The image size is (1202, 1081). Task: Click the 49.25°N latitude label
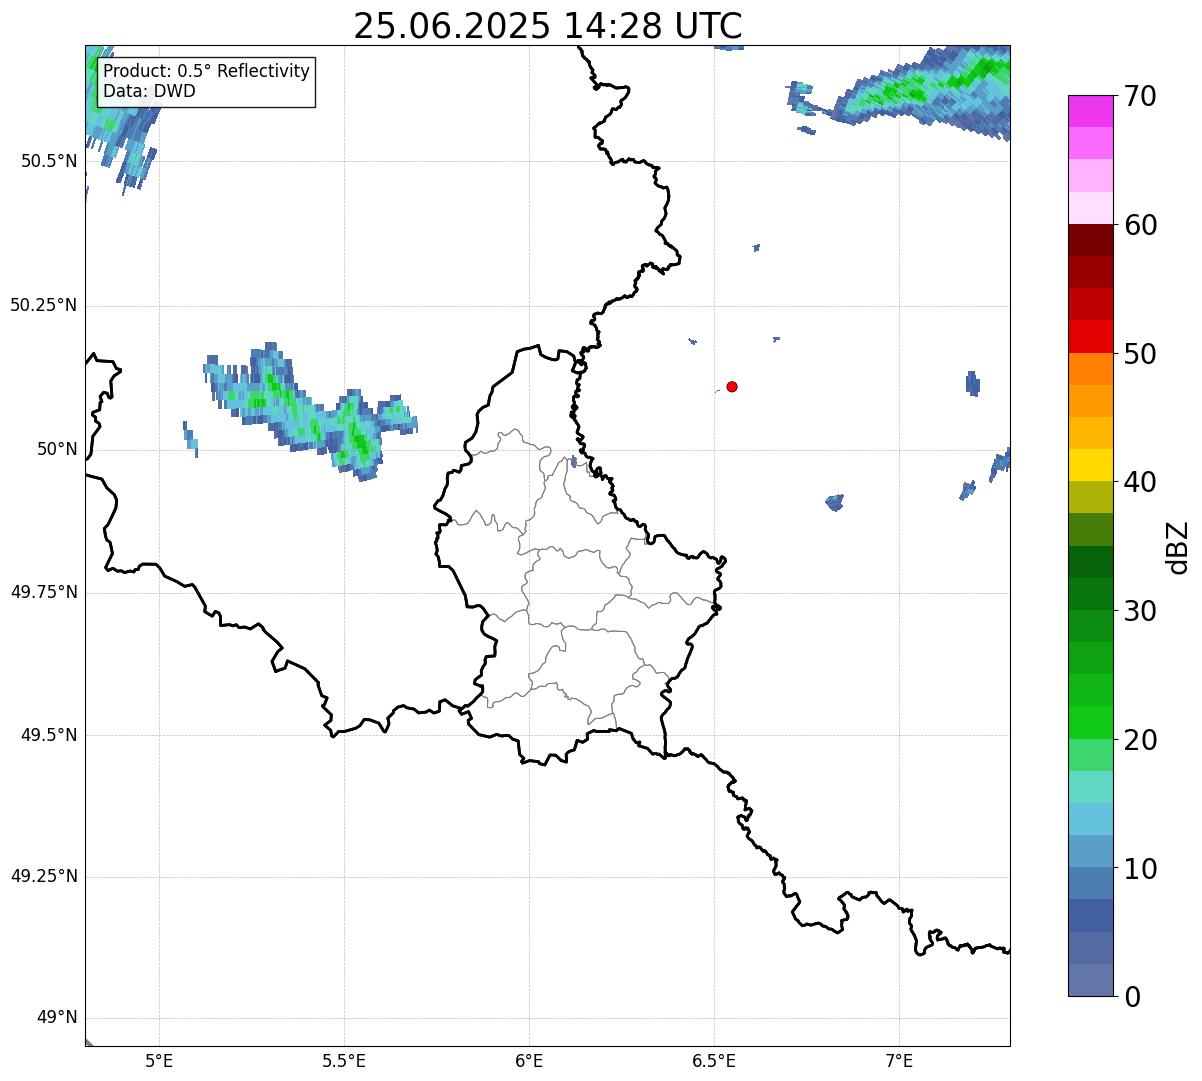click(43, 877)
